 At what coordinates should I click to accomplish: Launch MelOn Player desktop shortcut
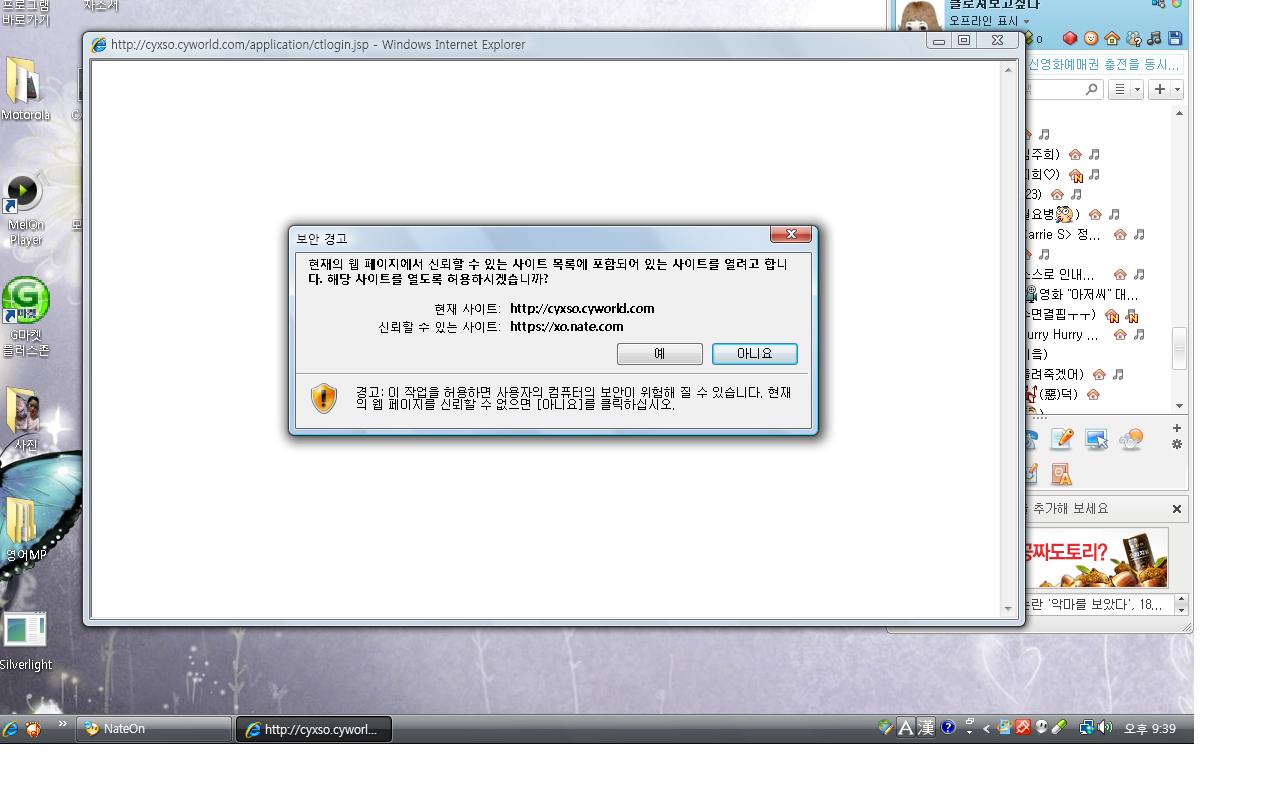click(x=24, y=210)
